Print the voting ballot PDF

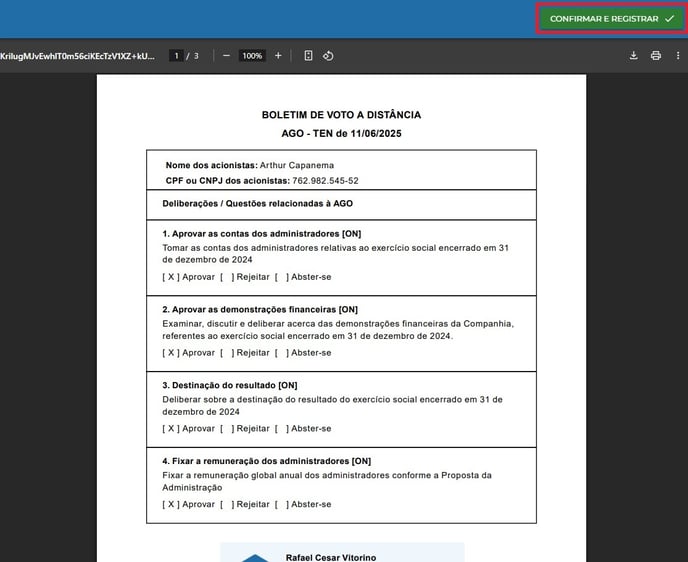point(656,56)
